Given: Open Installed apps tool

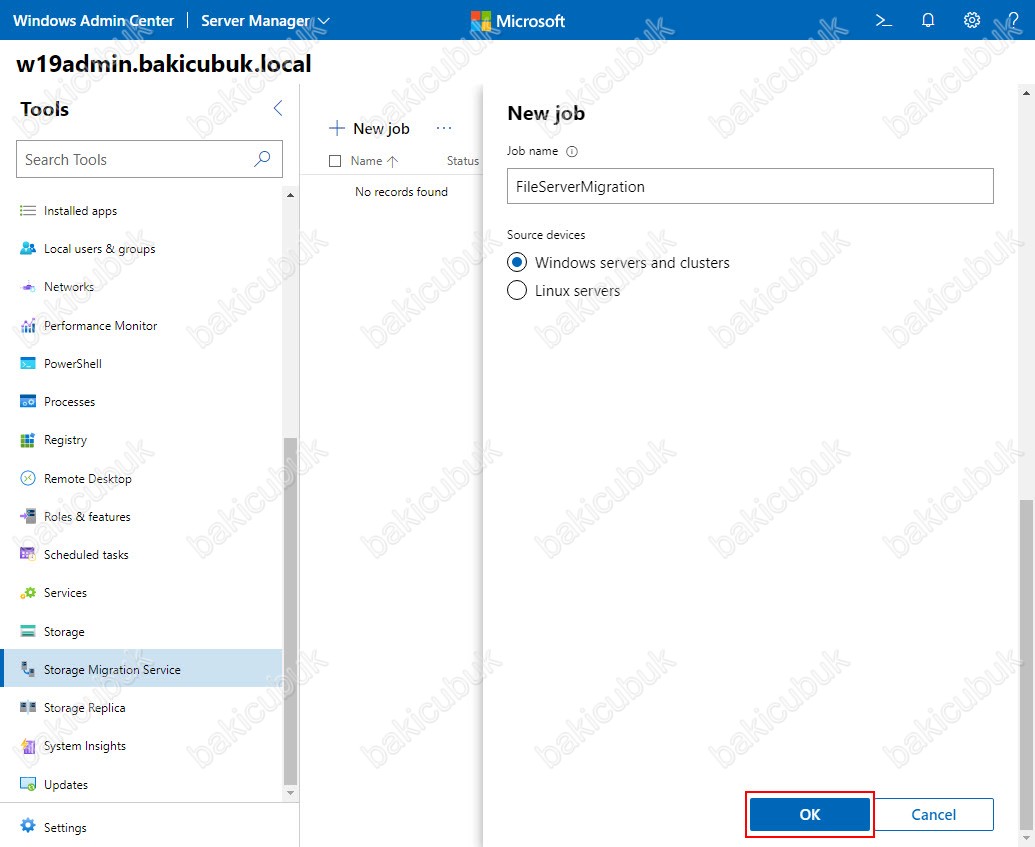Looking at the screenshot, I should (143, 211).
